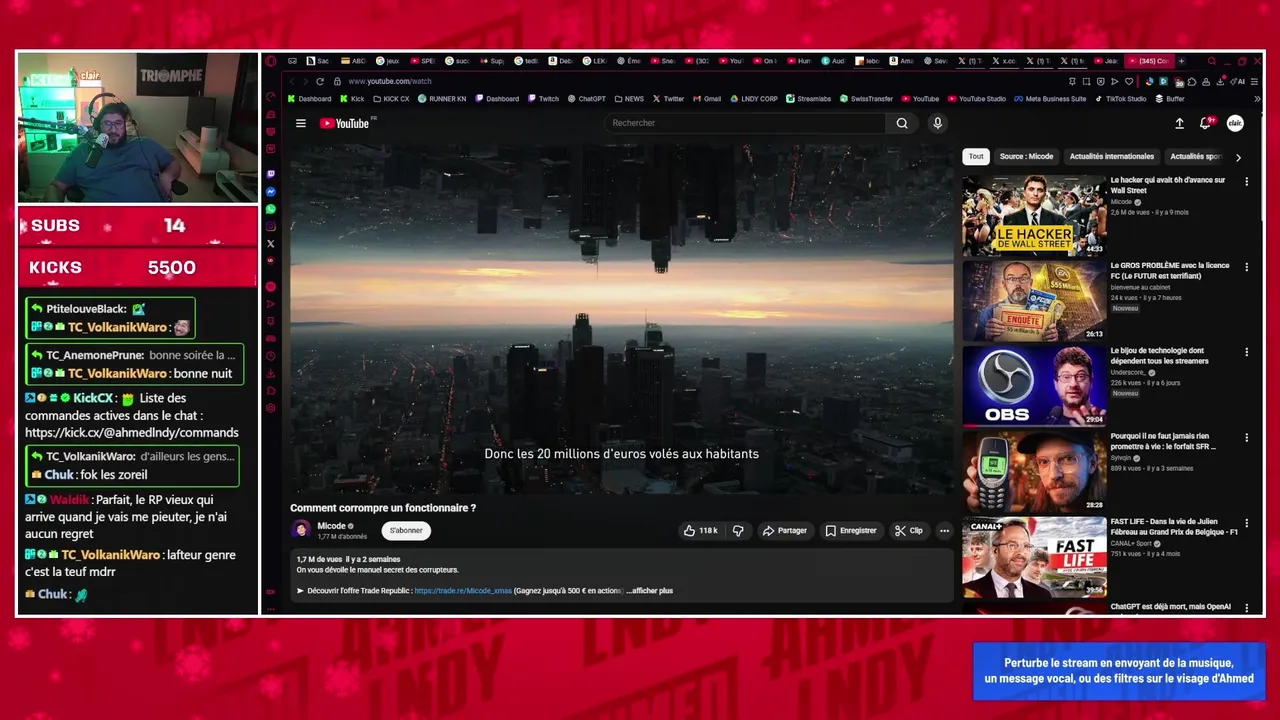The height and width of the screenshot is (720, 1280).
Task: Open the YouTube create upload icon
Action: 1179,123
